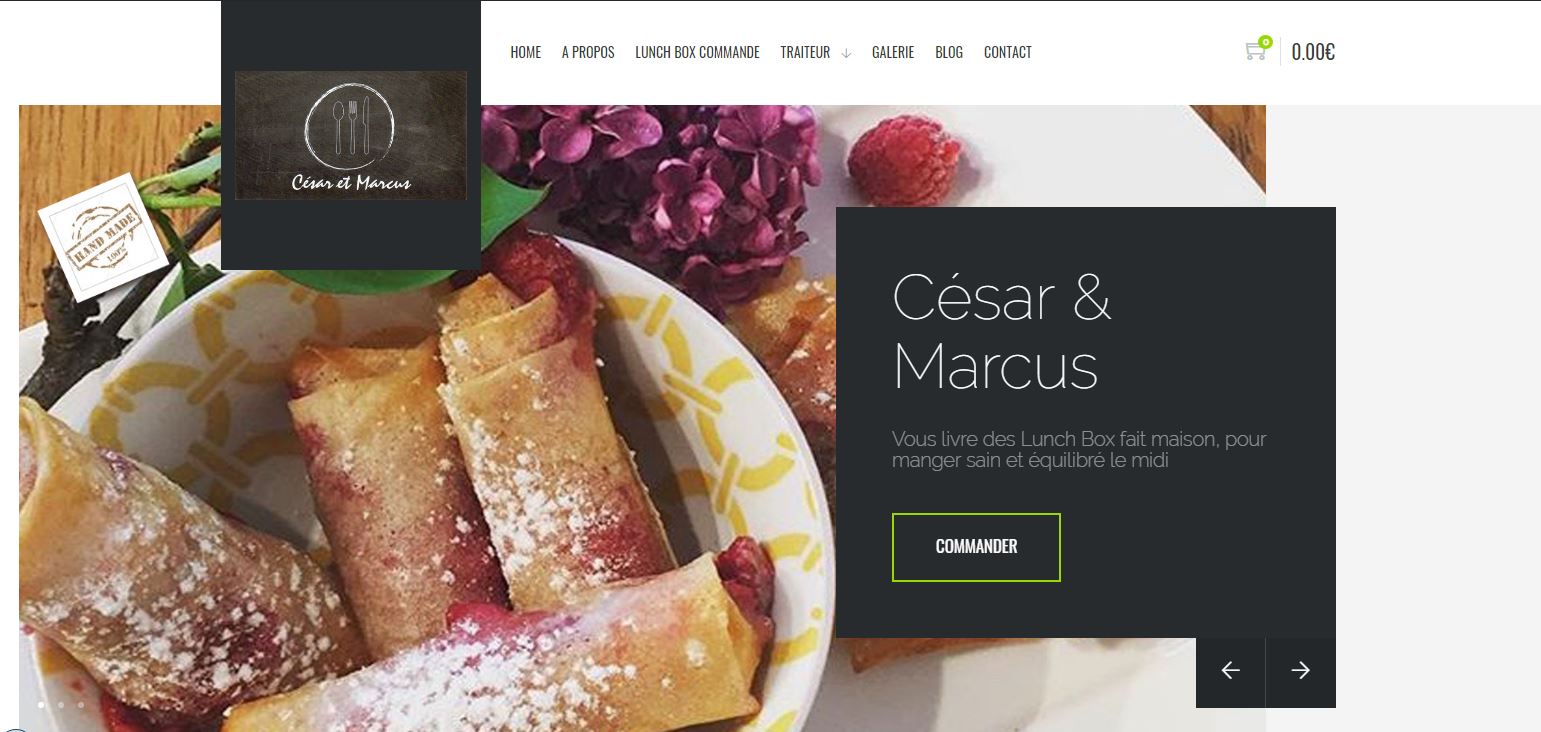Click the Hand Made 100% stamp badge
The height and width of the screenshot is (732, 1541).
point(103,238)
